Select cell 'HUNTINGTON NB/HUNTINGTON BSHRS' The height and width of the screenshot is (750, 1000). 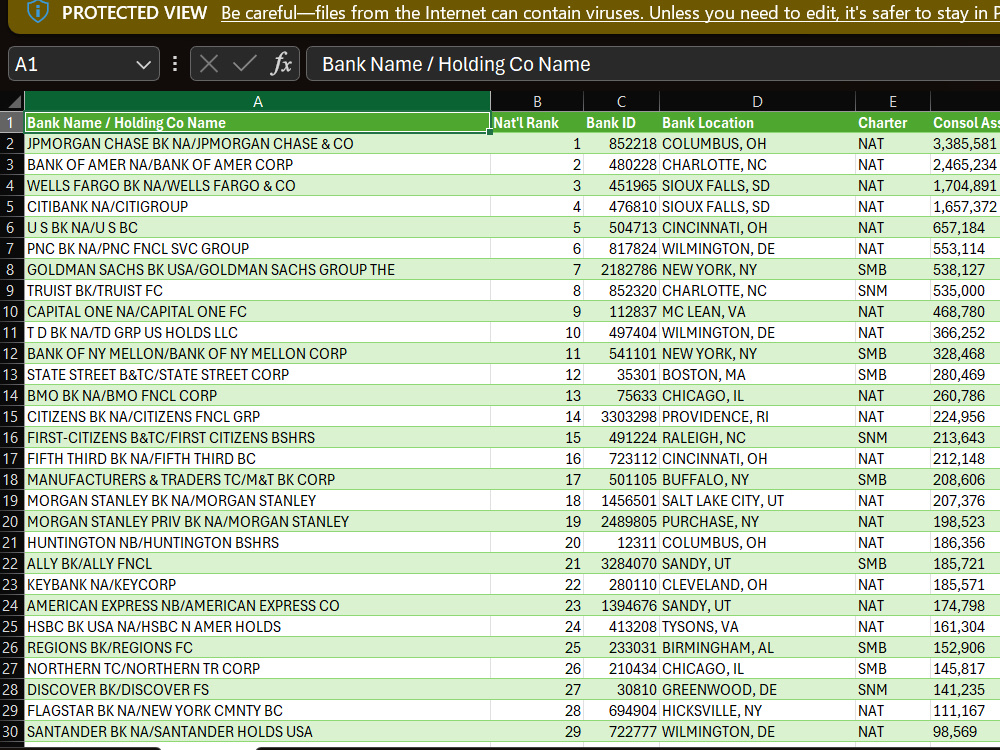tap(258, 543)
